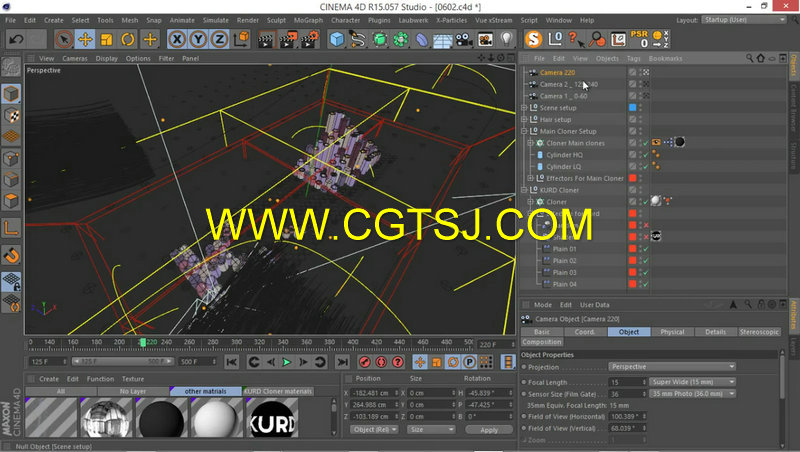Select the black sphere material

pyautogui.click(x=161, y=418)
